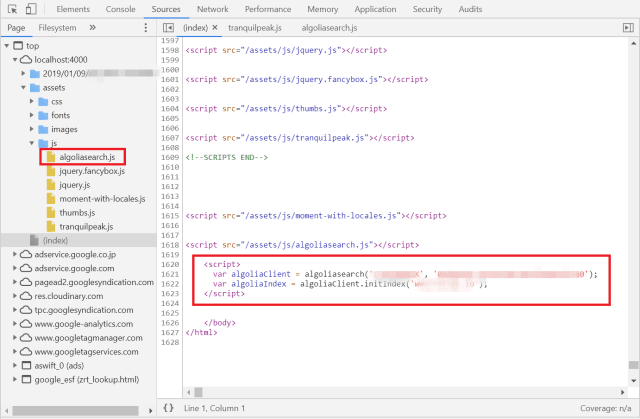Image resolution: width=640 pixels, height=419 pixels.
Task: Switch to the Audits tab
Action: click(470, 9)
